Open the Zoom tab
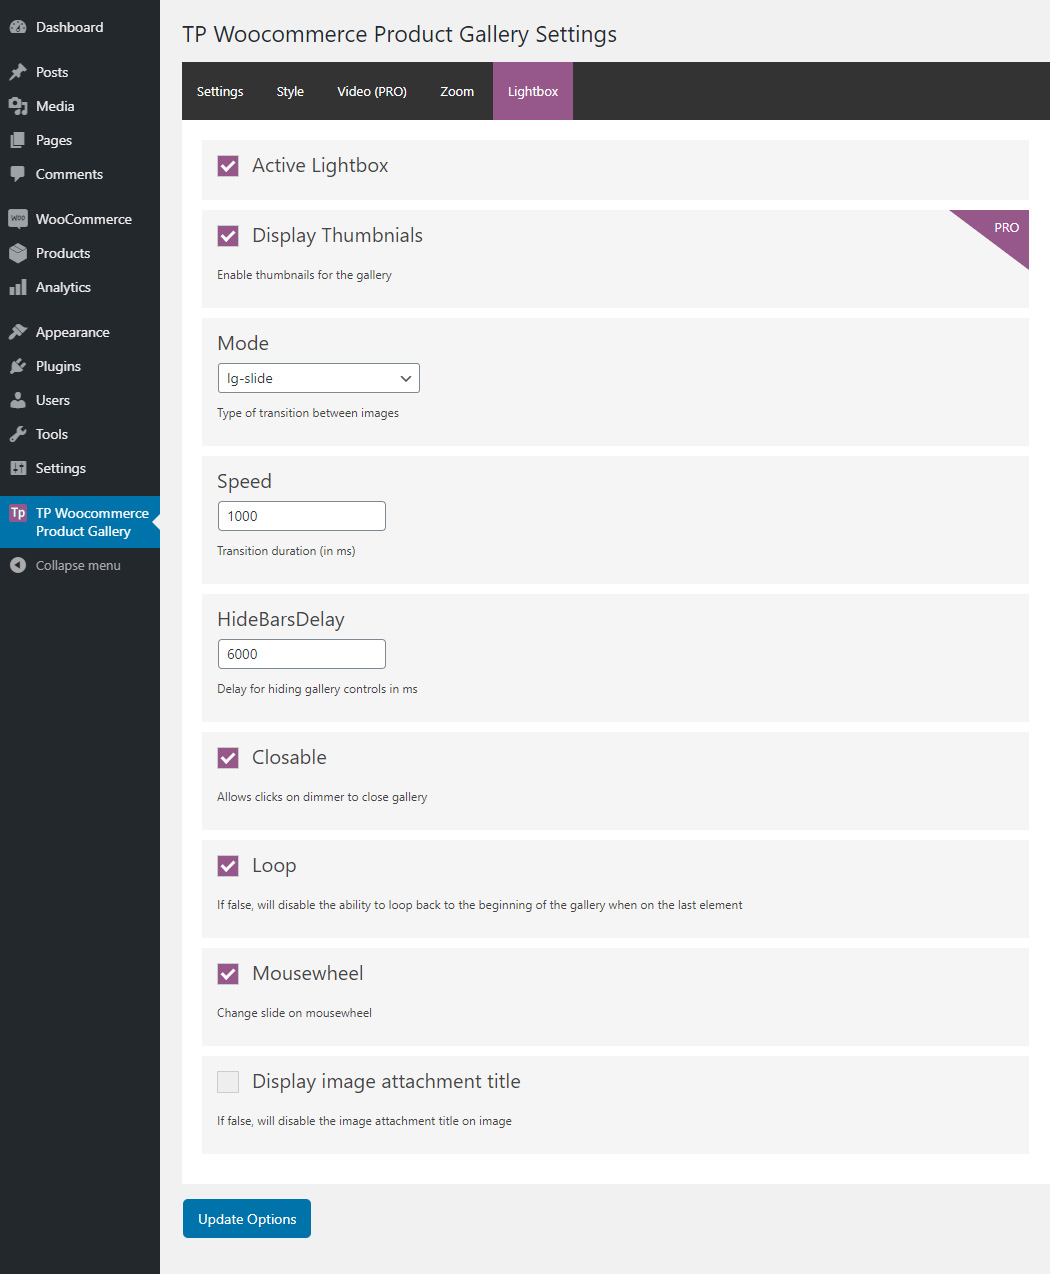1050x1274 pixels. click(457, 91)
